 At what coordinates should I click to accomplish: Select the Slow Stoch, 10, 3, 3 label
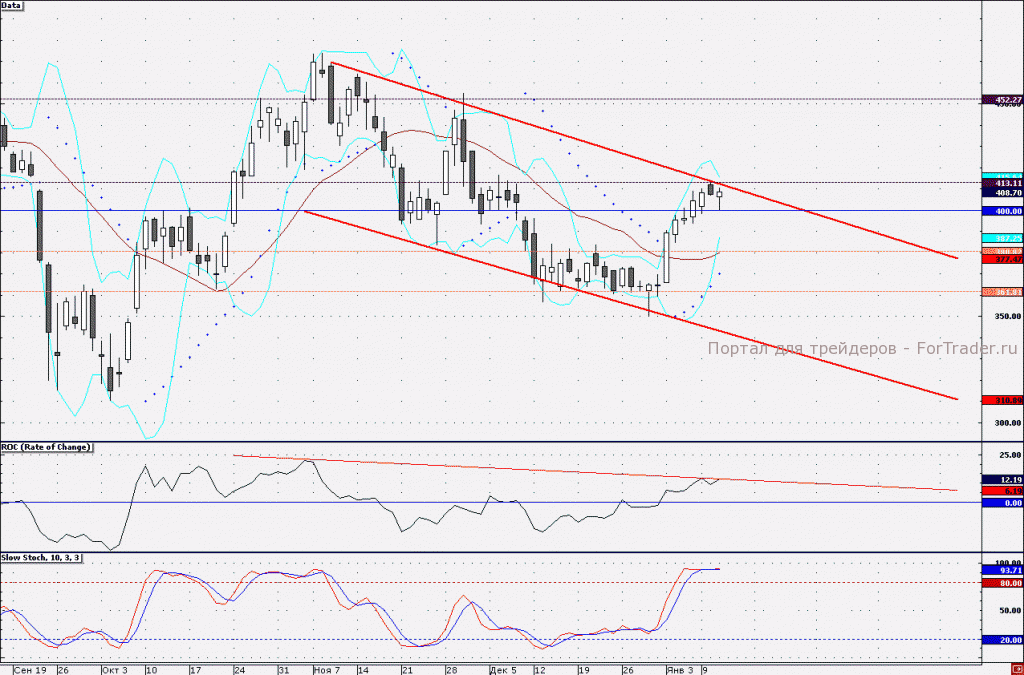click(41, 557)
